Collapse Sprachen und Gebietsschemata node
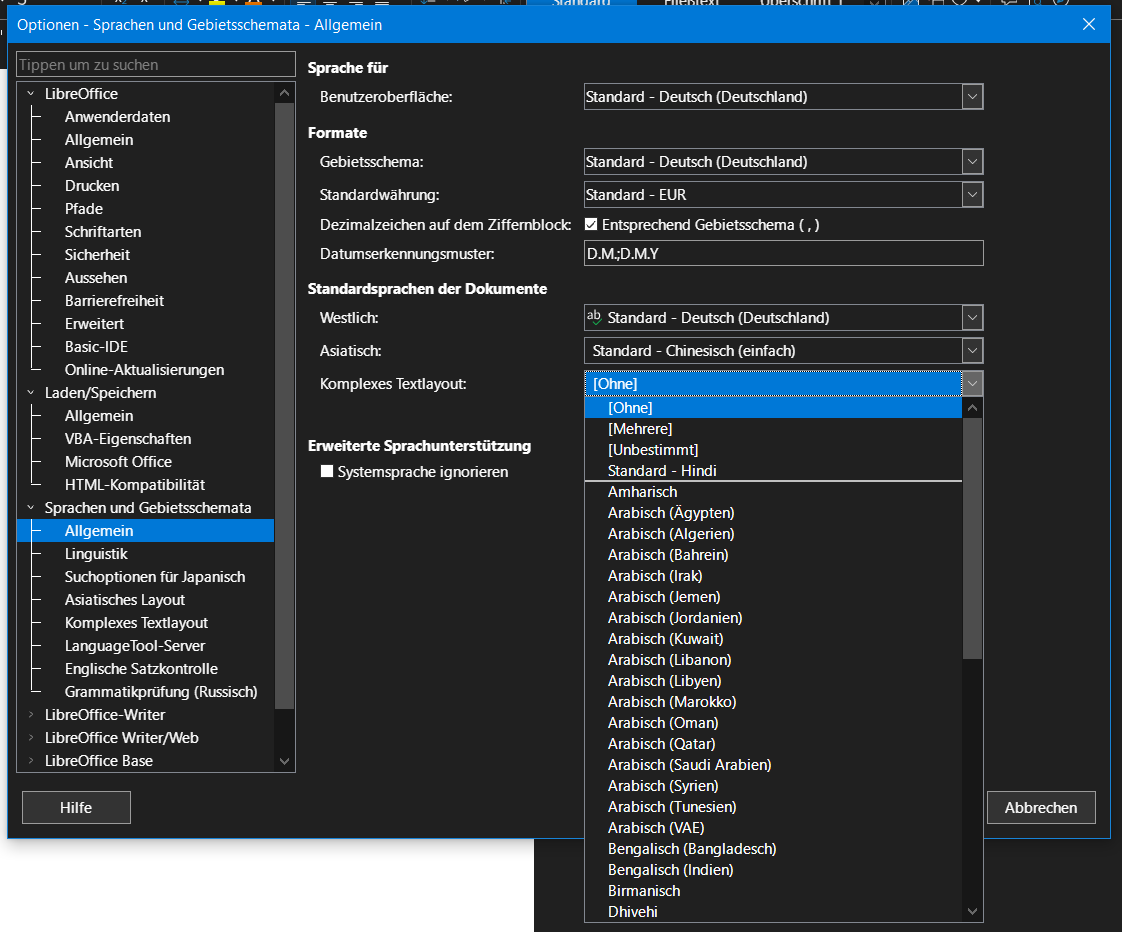 pos(31,508)
